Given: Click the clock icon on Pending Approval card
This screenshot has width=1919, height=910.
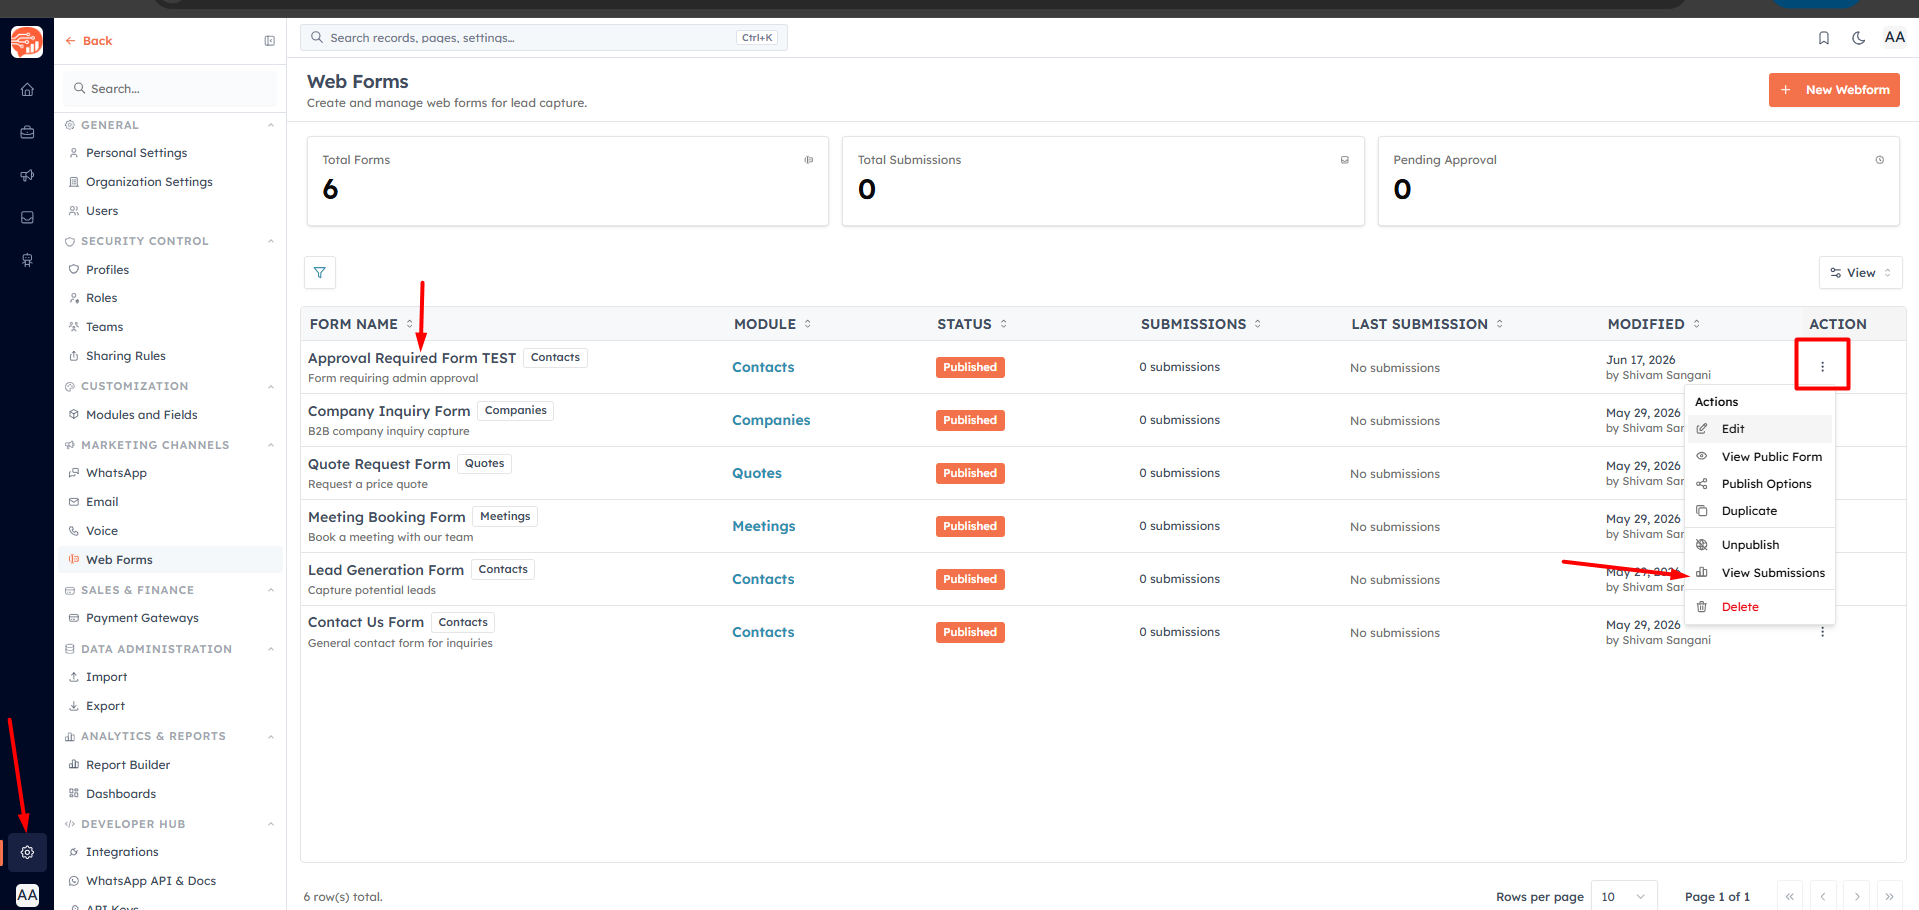Looking at the screenshot, I should click(x=1879, y=160).
